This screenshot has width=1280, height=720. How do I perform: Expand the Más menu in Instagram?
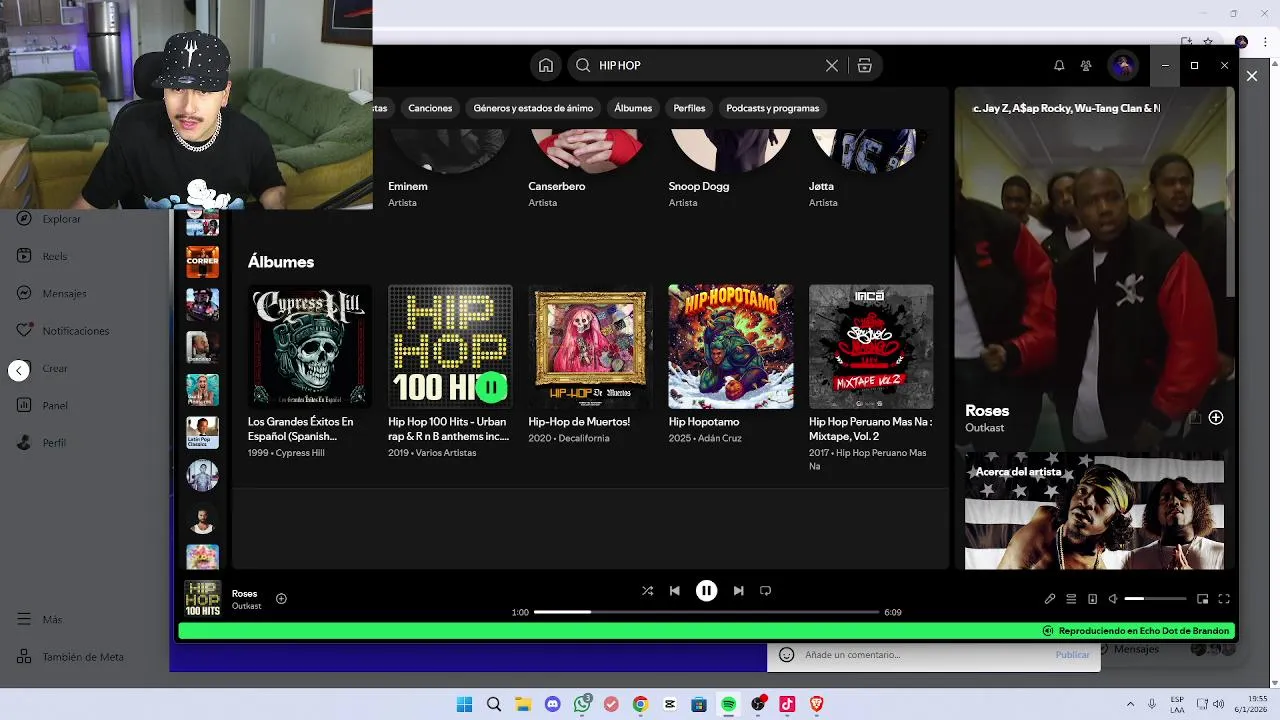tap(40, 620)
